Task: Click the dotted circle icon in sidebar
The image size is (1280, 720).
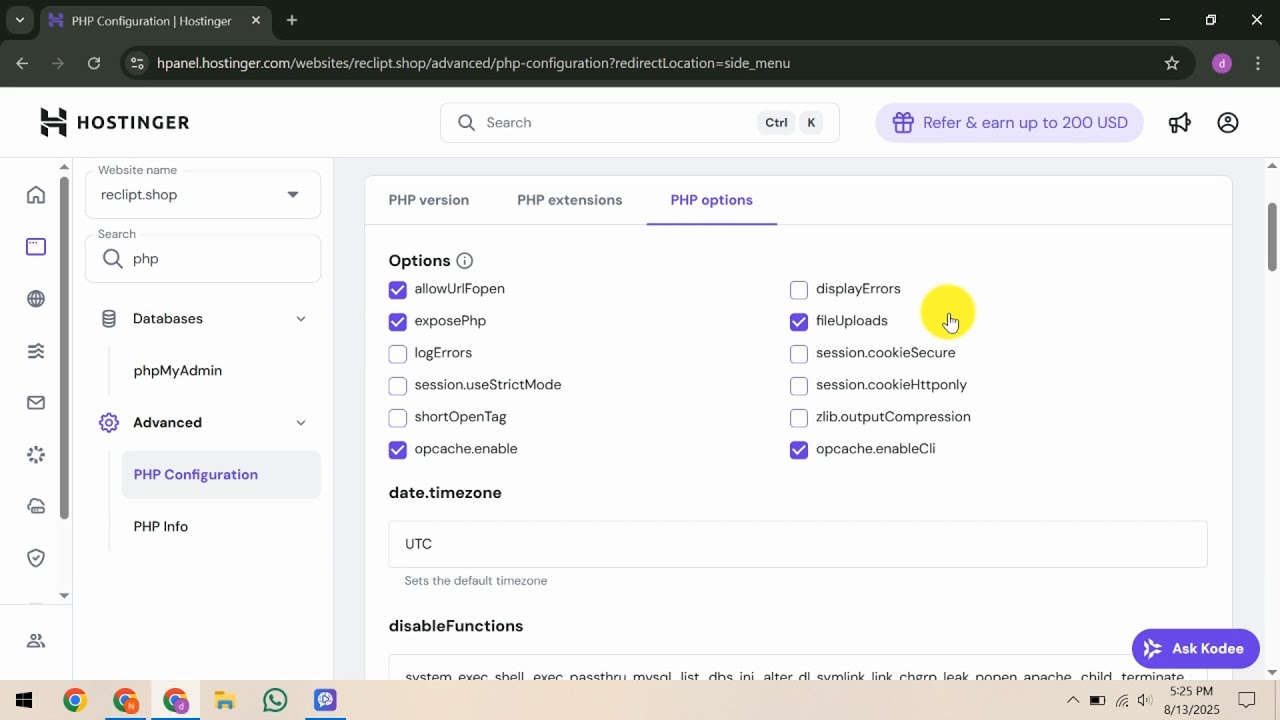Action: (x=36, y=455)
